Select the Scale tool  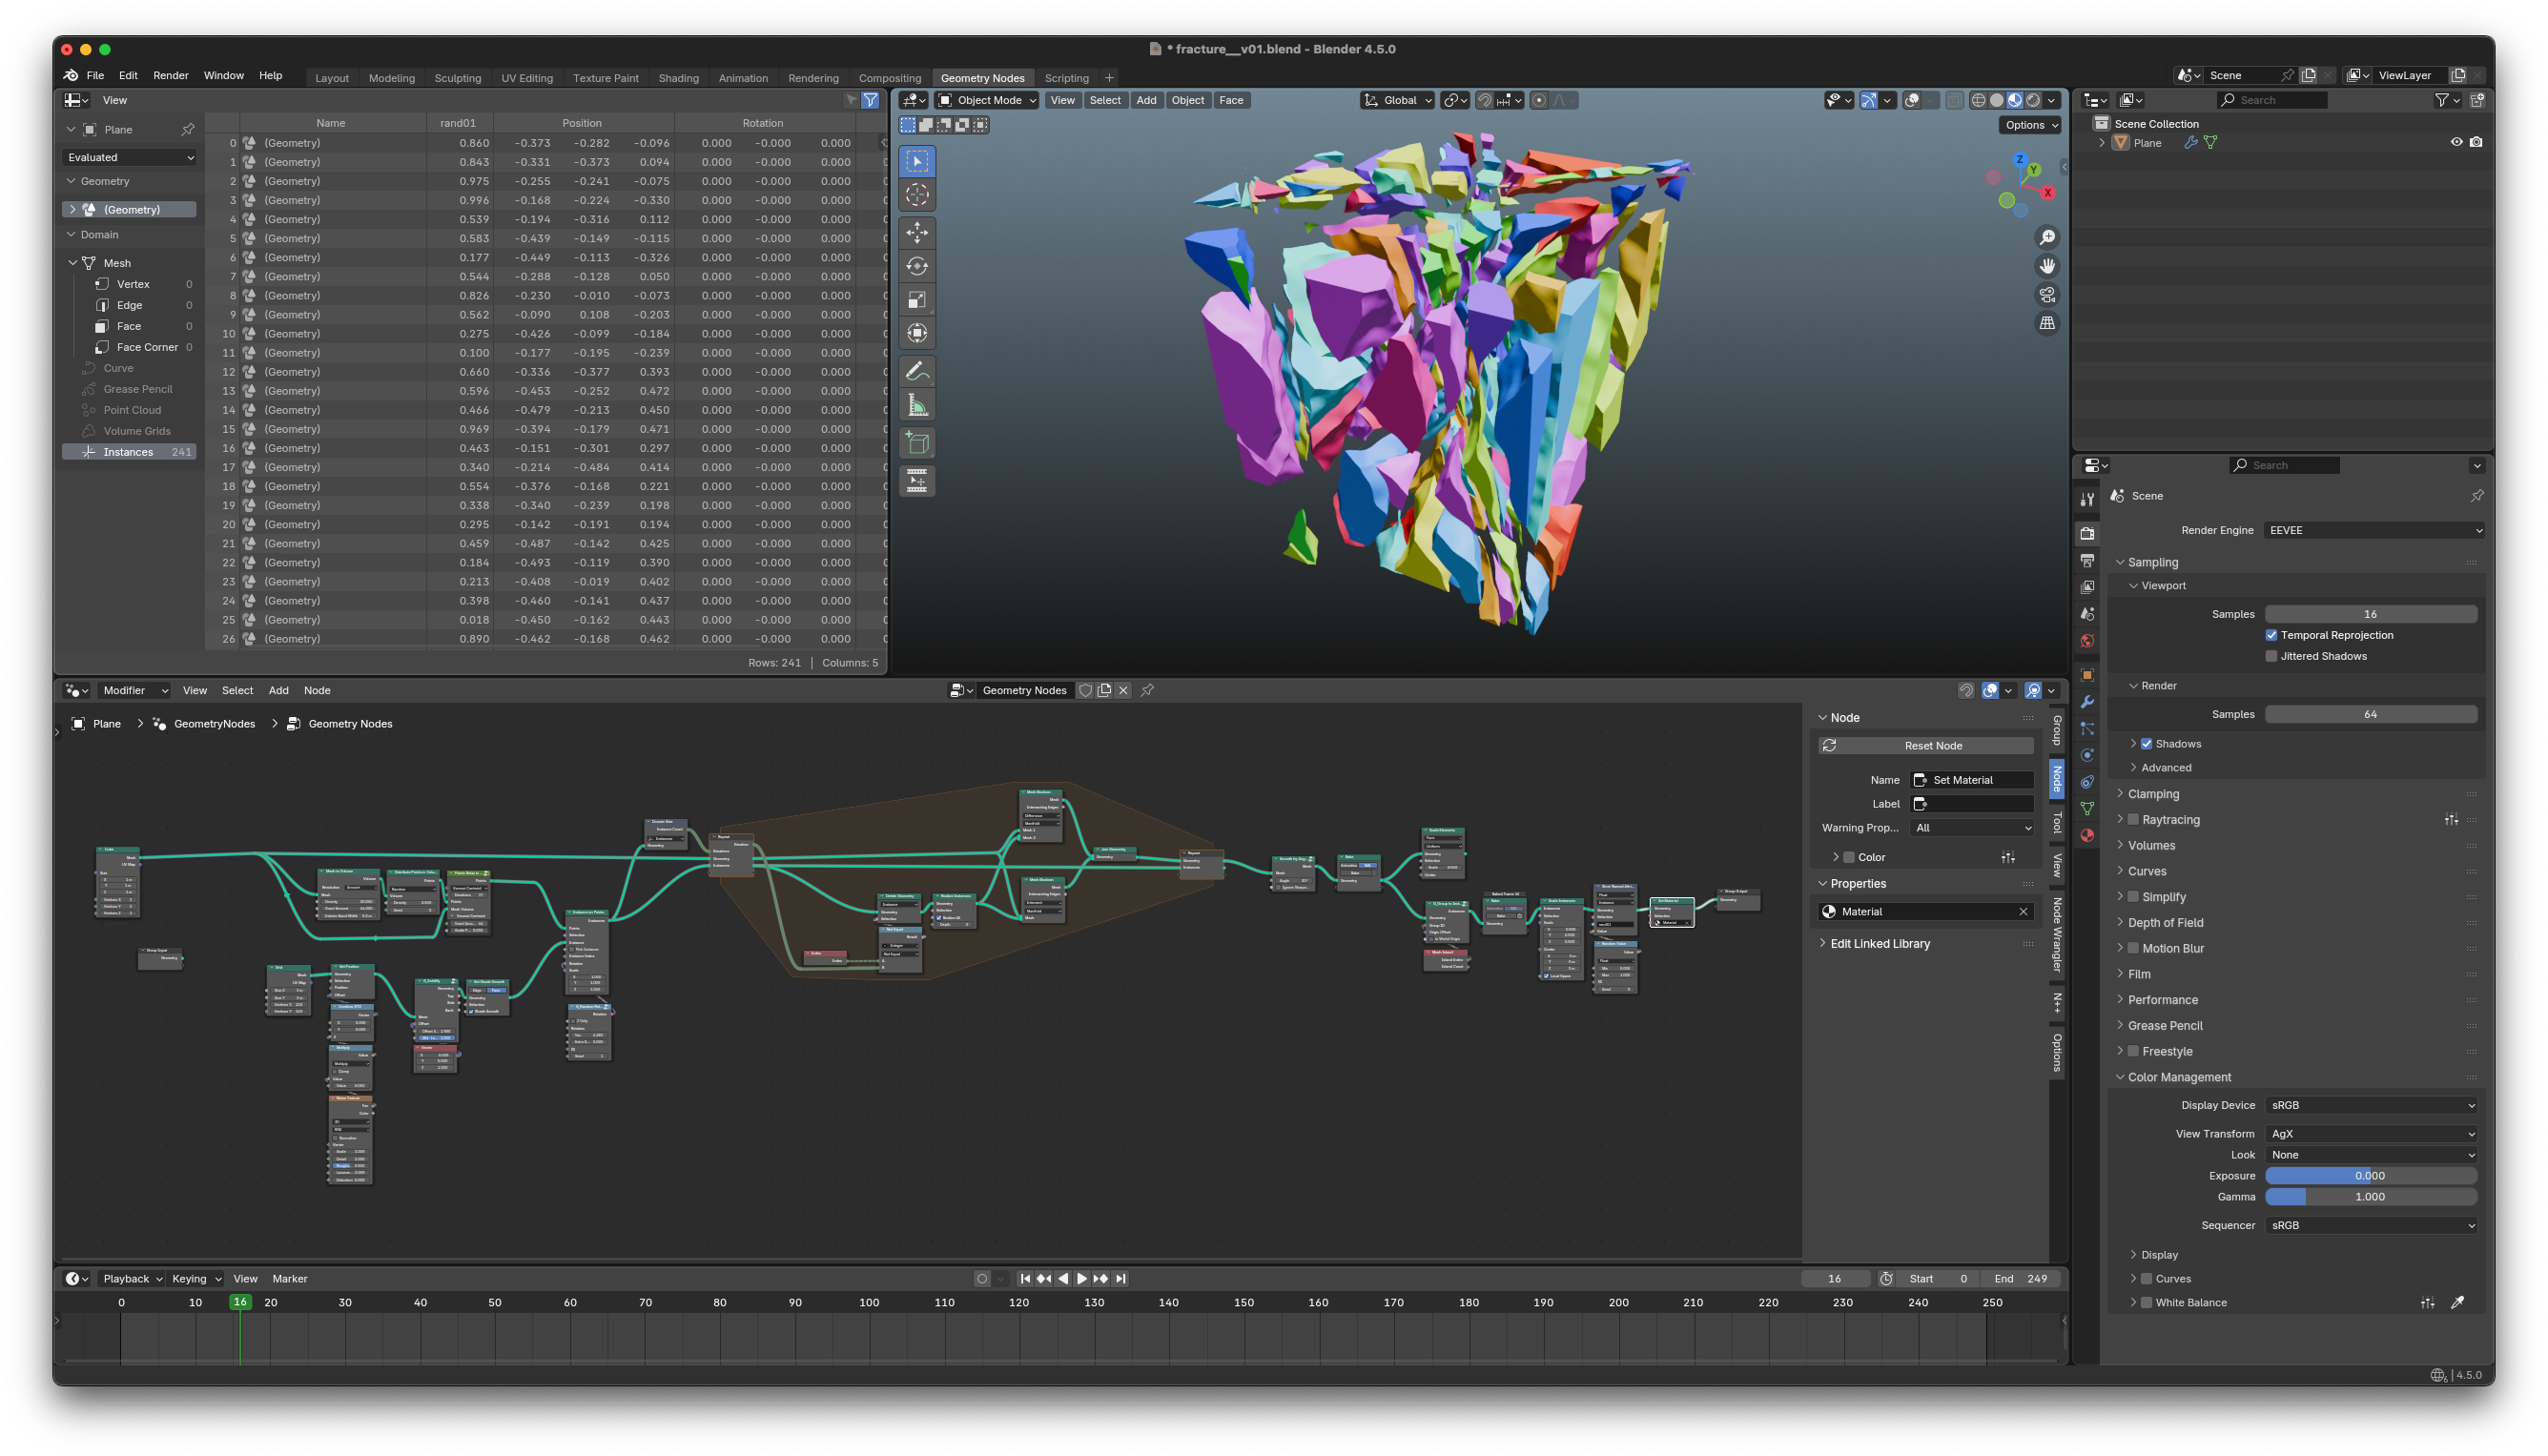pyautogui.click(x=917, y=300)
